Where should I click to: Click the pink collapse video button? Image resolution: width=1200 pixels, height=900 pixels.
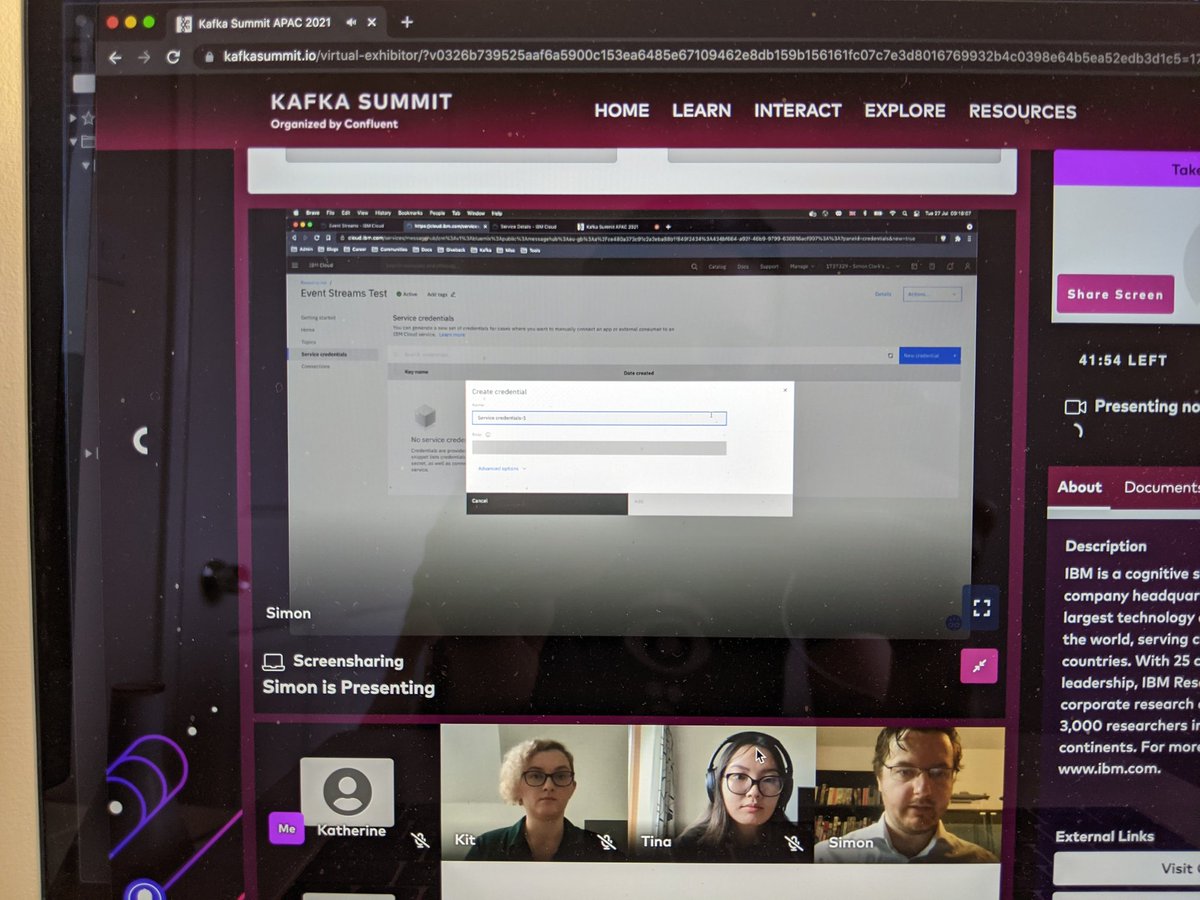click(978, 666)
